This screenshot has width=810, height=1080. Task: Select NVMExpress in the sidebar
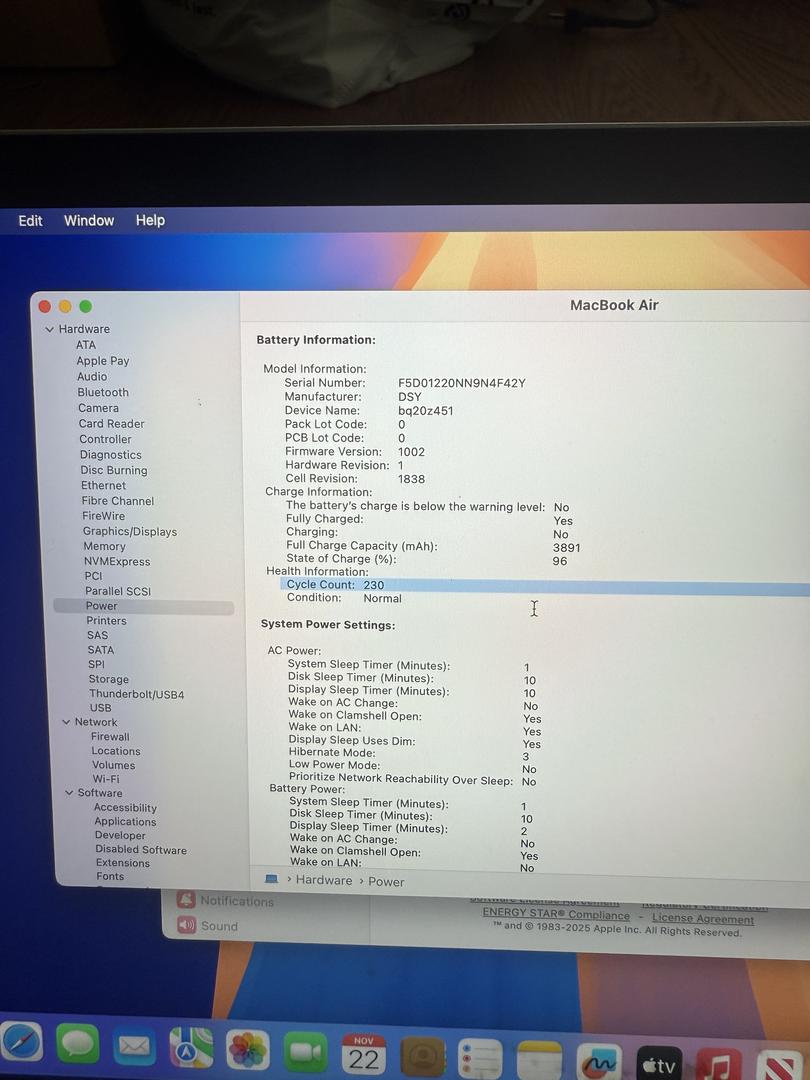(117, 561)
